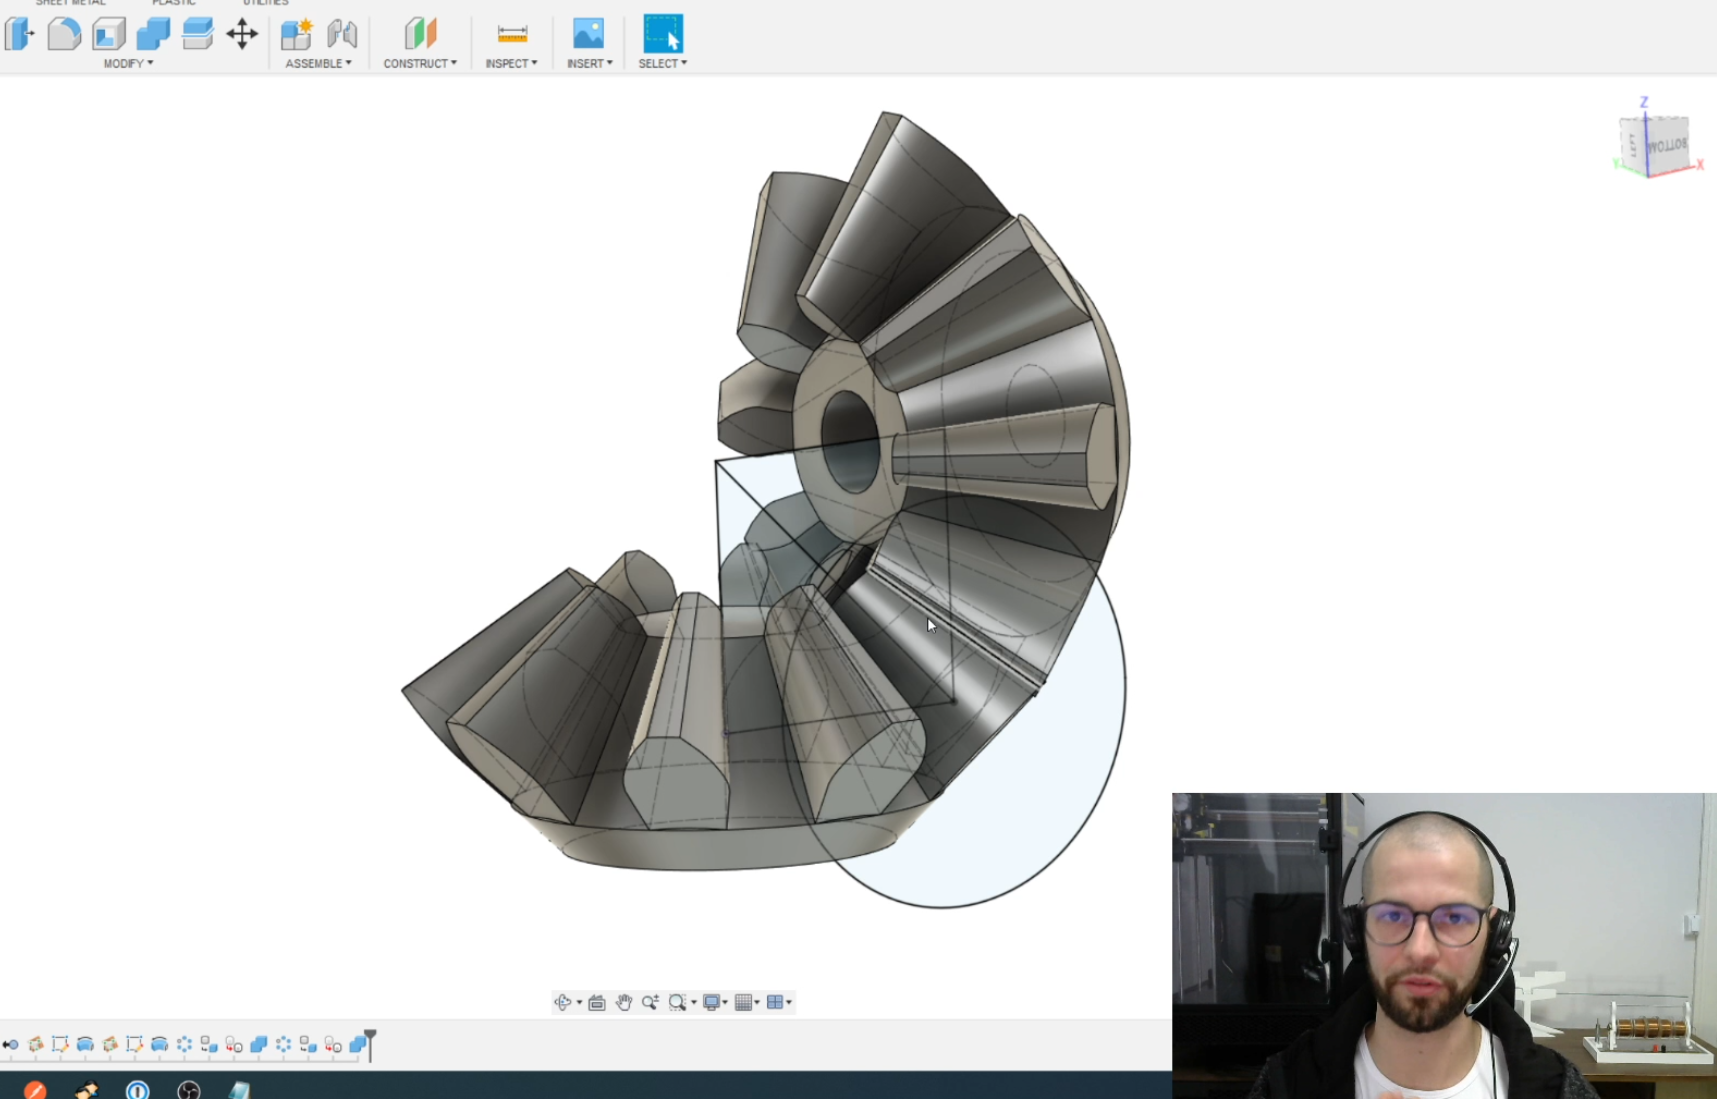Image resolution: width=1717 pixels, height=1099 pixels.
Task: Click the Look At navigation icon
Action: coord(597,1002)
